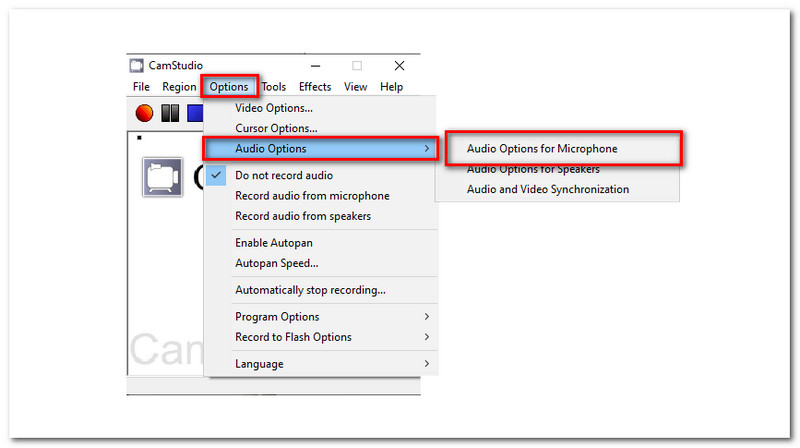Open the Effects menu
This screenshot has width=800, height=448.
(x=315, y=87)
